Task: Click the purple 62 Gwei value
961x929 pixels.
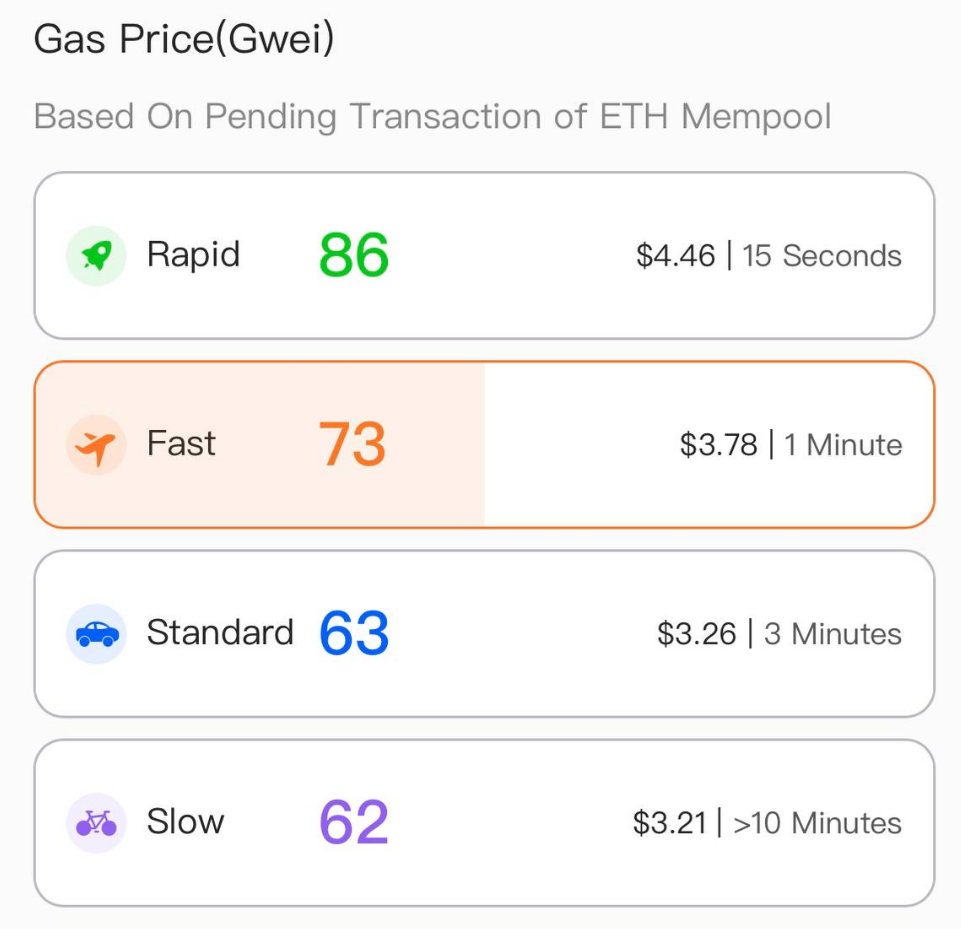Action: point(353,823)
